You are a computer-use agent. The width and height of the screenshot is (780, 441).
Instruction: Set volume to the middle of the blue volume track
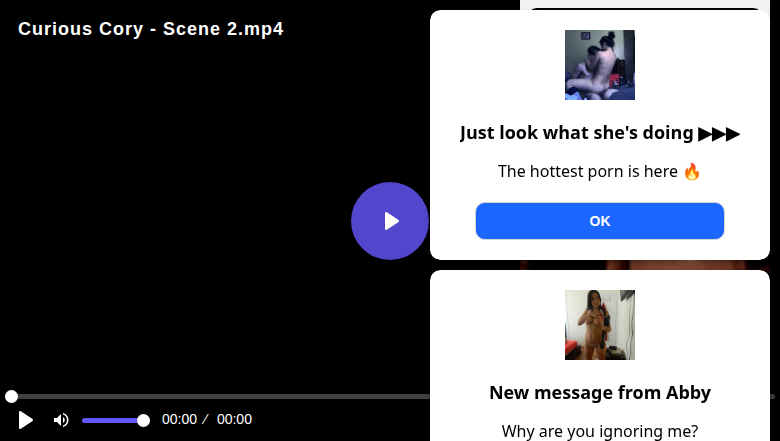(x=113, y=420)
